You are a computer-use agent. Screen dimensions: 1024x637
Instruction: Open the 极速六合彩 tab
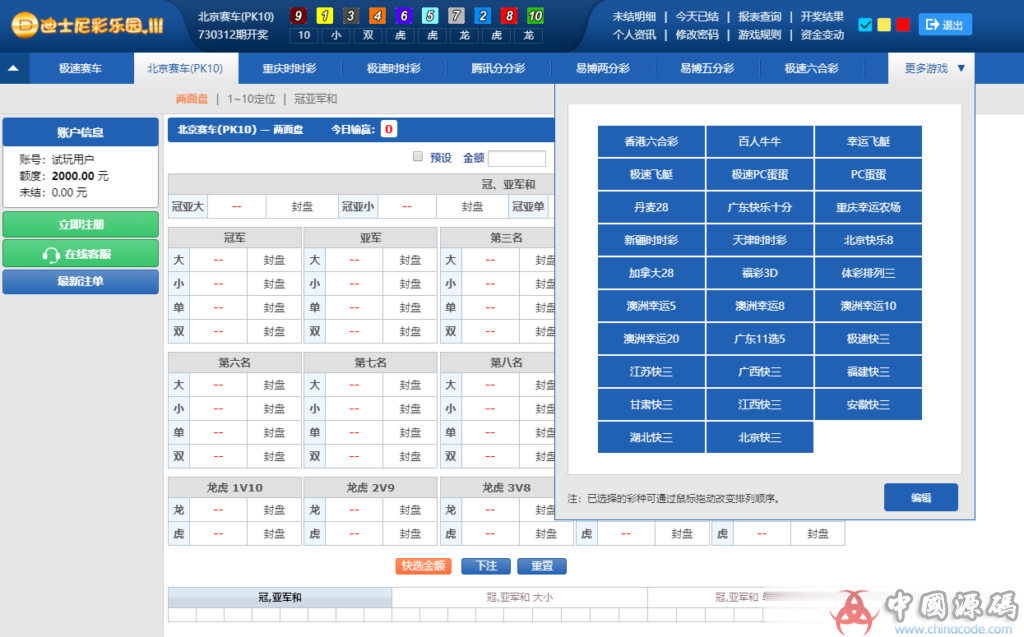point(812,68)
